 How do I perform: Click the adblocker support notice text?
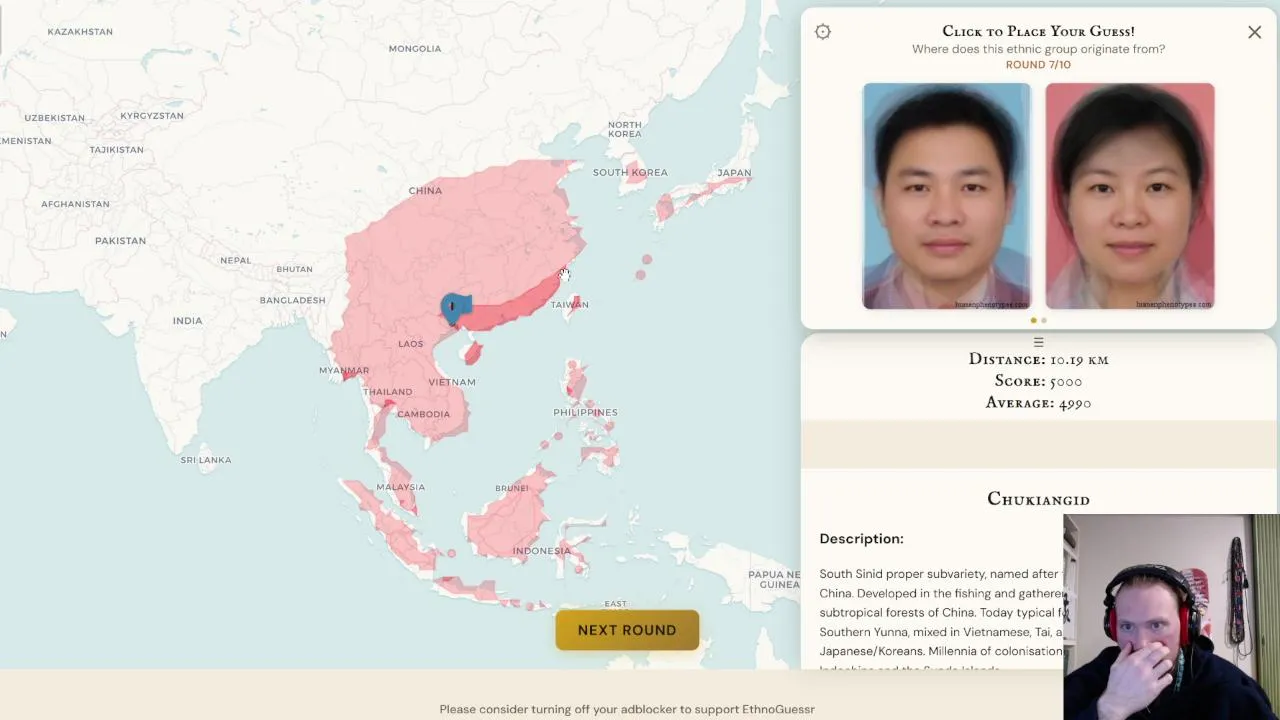pyautogui.click(x=627, y=709)
